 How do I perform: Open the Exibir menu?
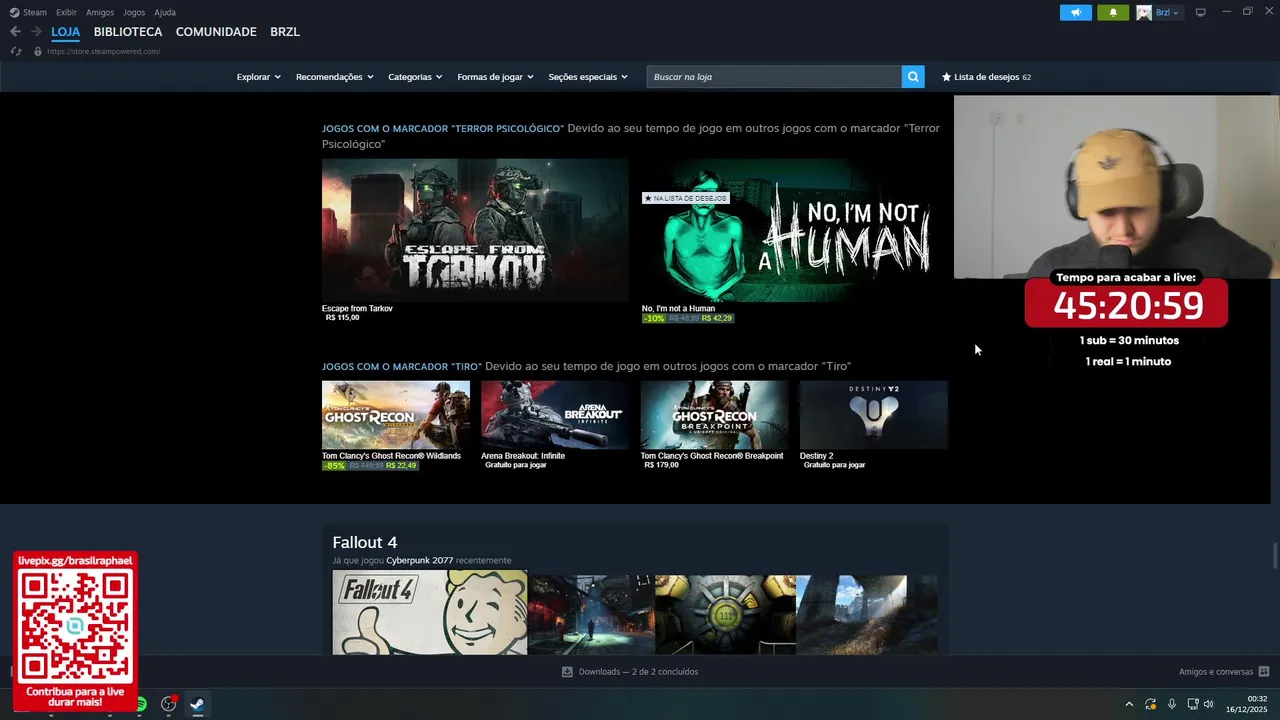[x=66, y=13]
